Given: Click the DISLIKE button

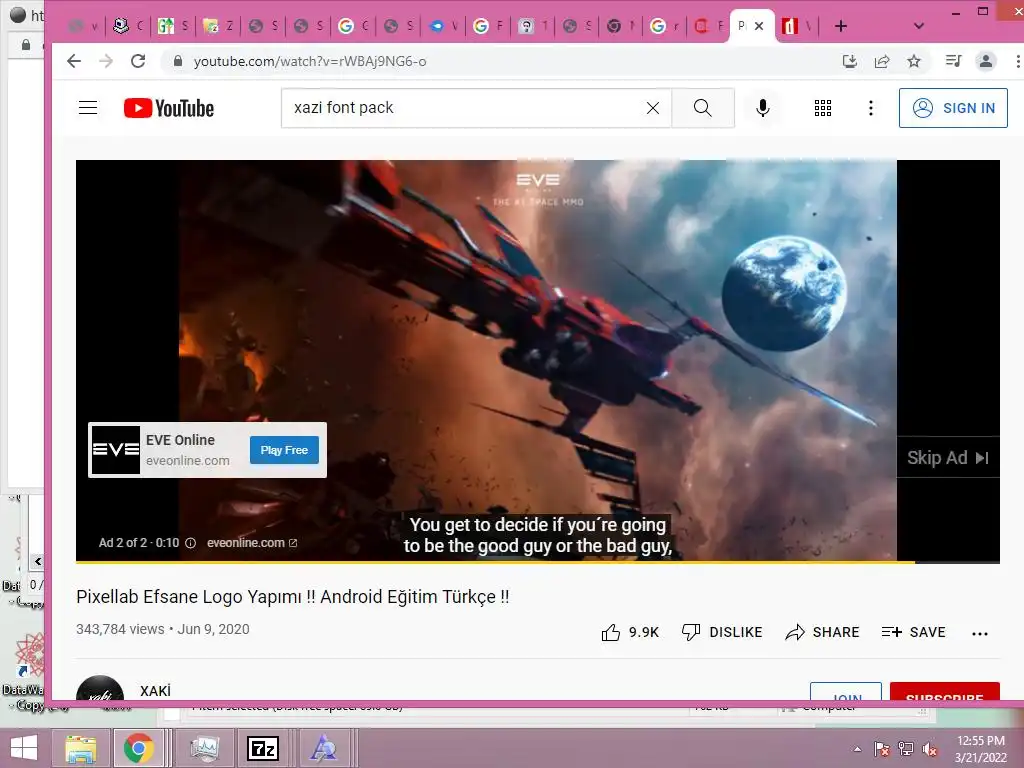Looking at the screenshot, I should [x=722, y=632].
